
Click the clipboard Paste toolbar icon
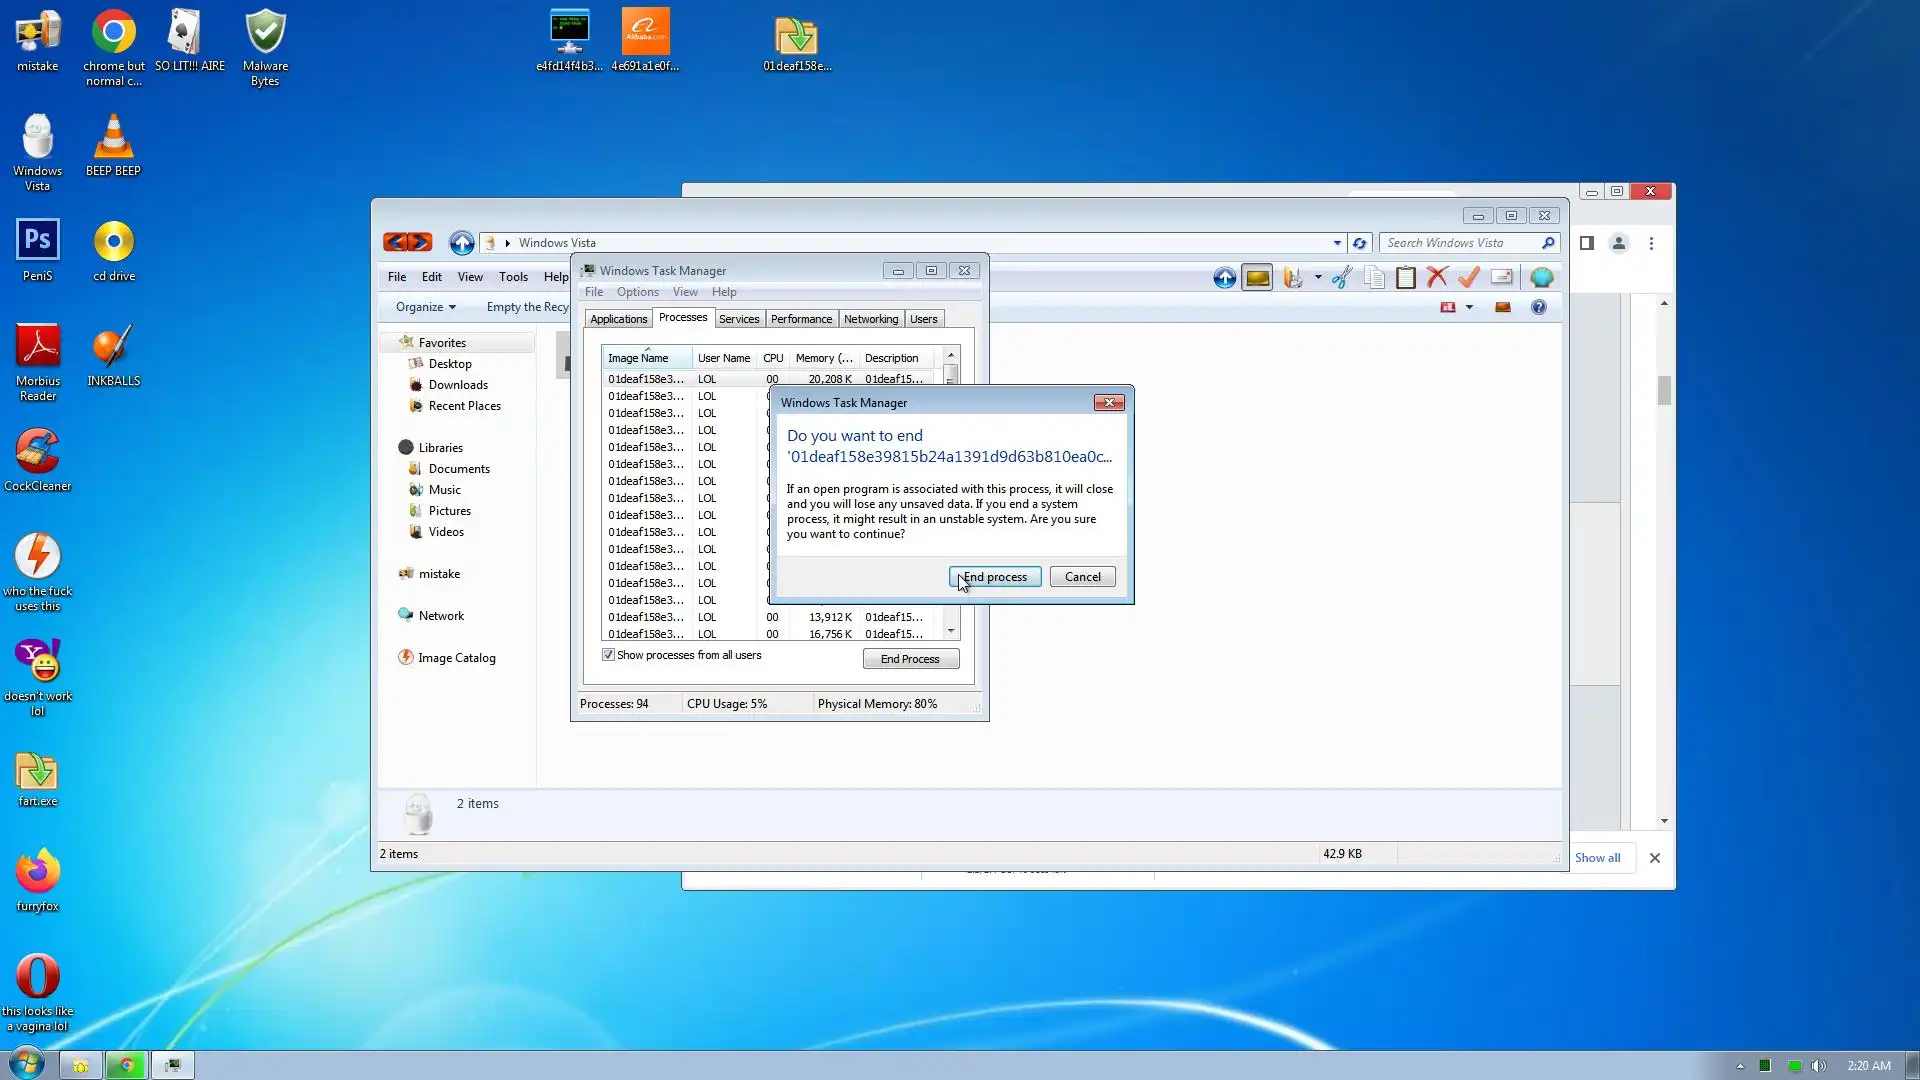point(1405,278)
